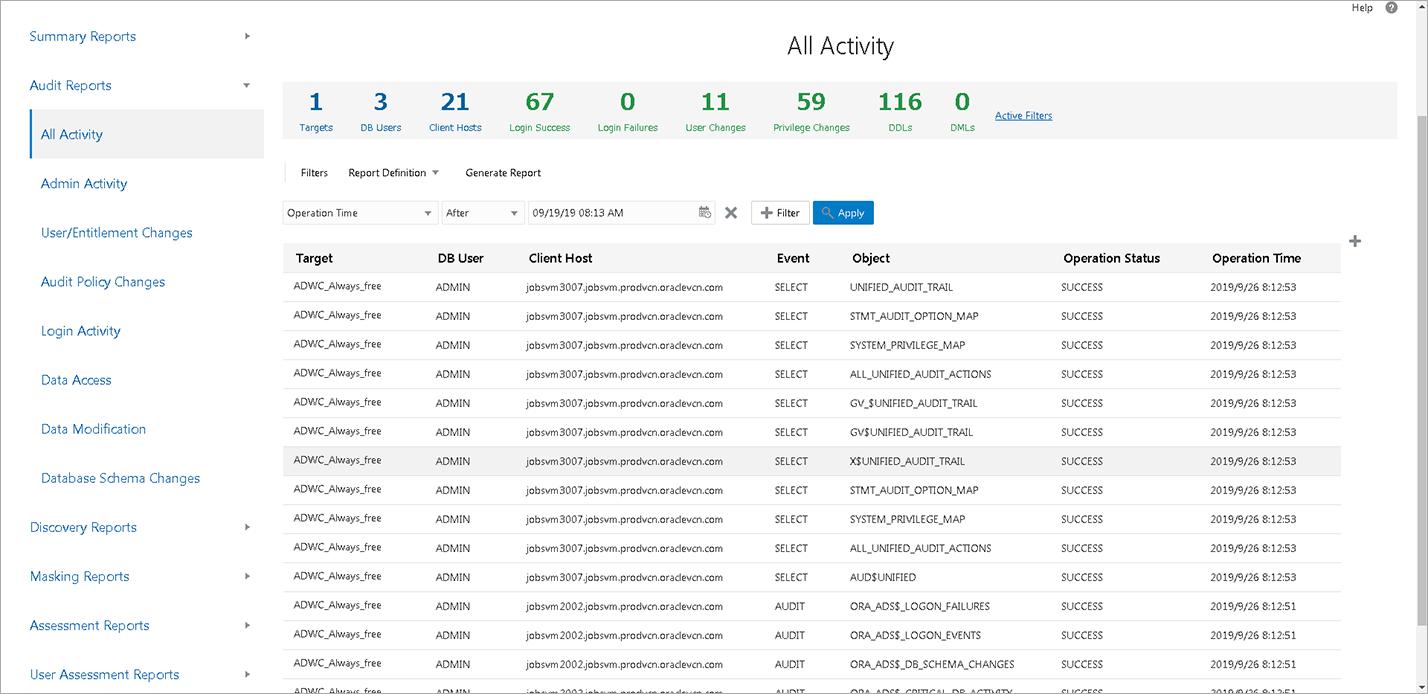Expand the Discovery Reports section
1428x694 pixels.
click(x=247, y=527)
